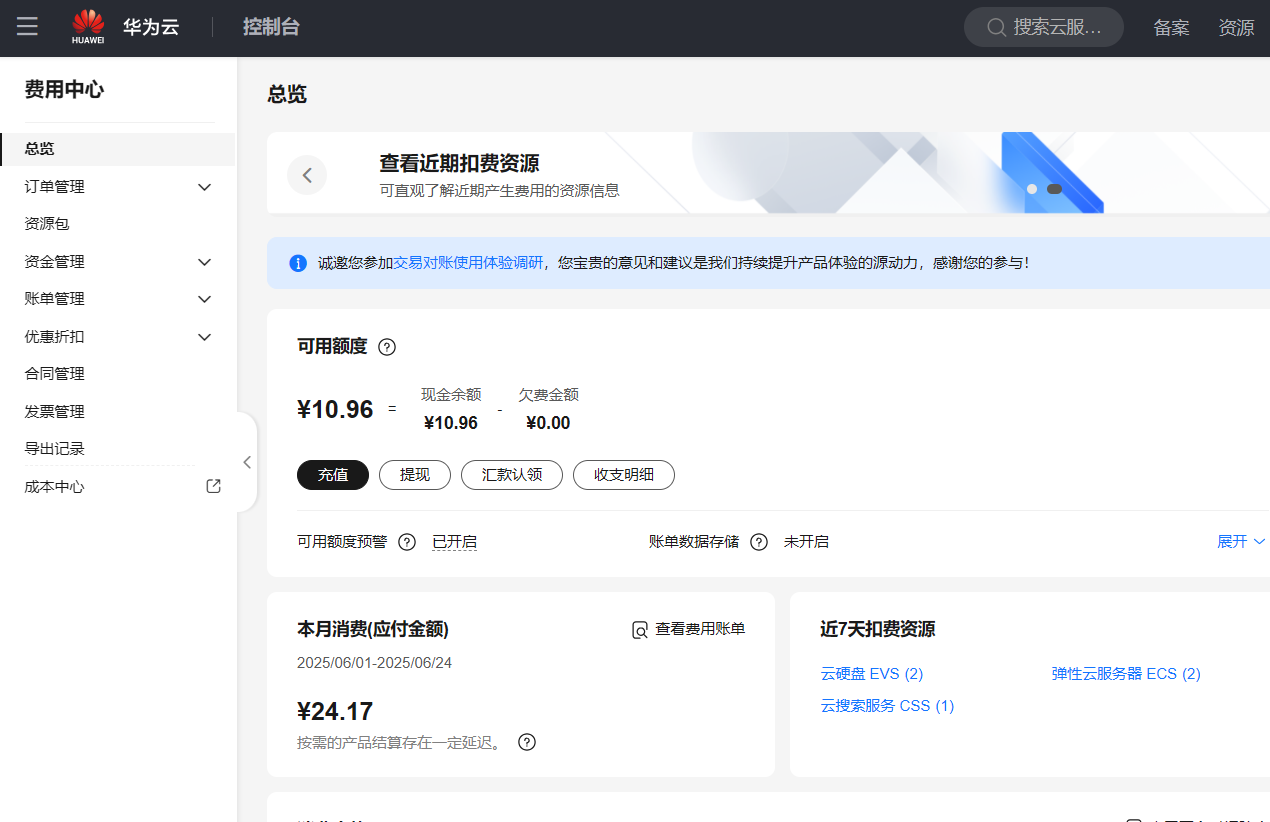Click the 2025/06/01-2025/06/24 date range

[x=375, y=663]
